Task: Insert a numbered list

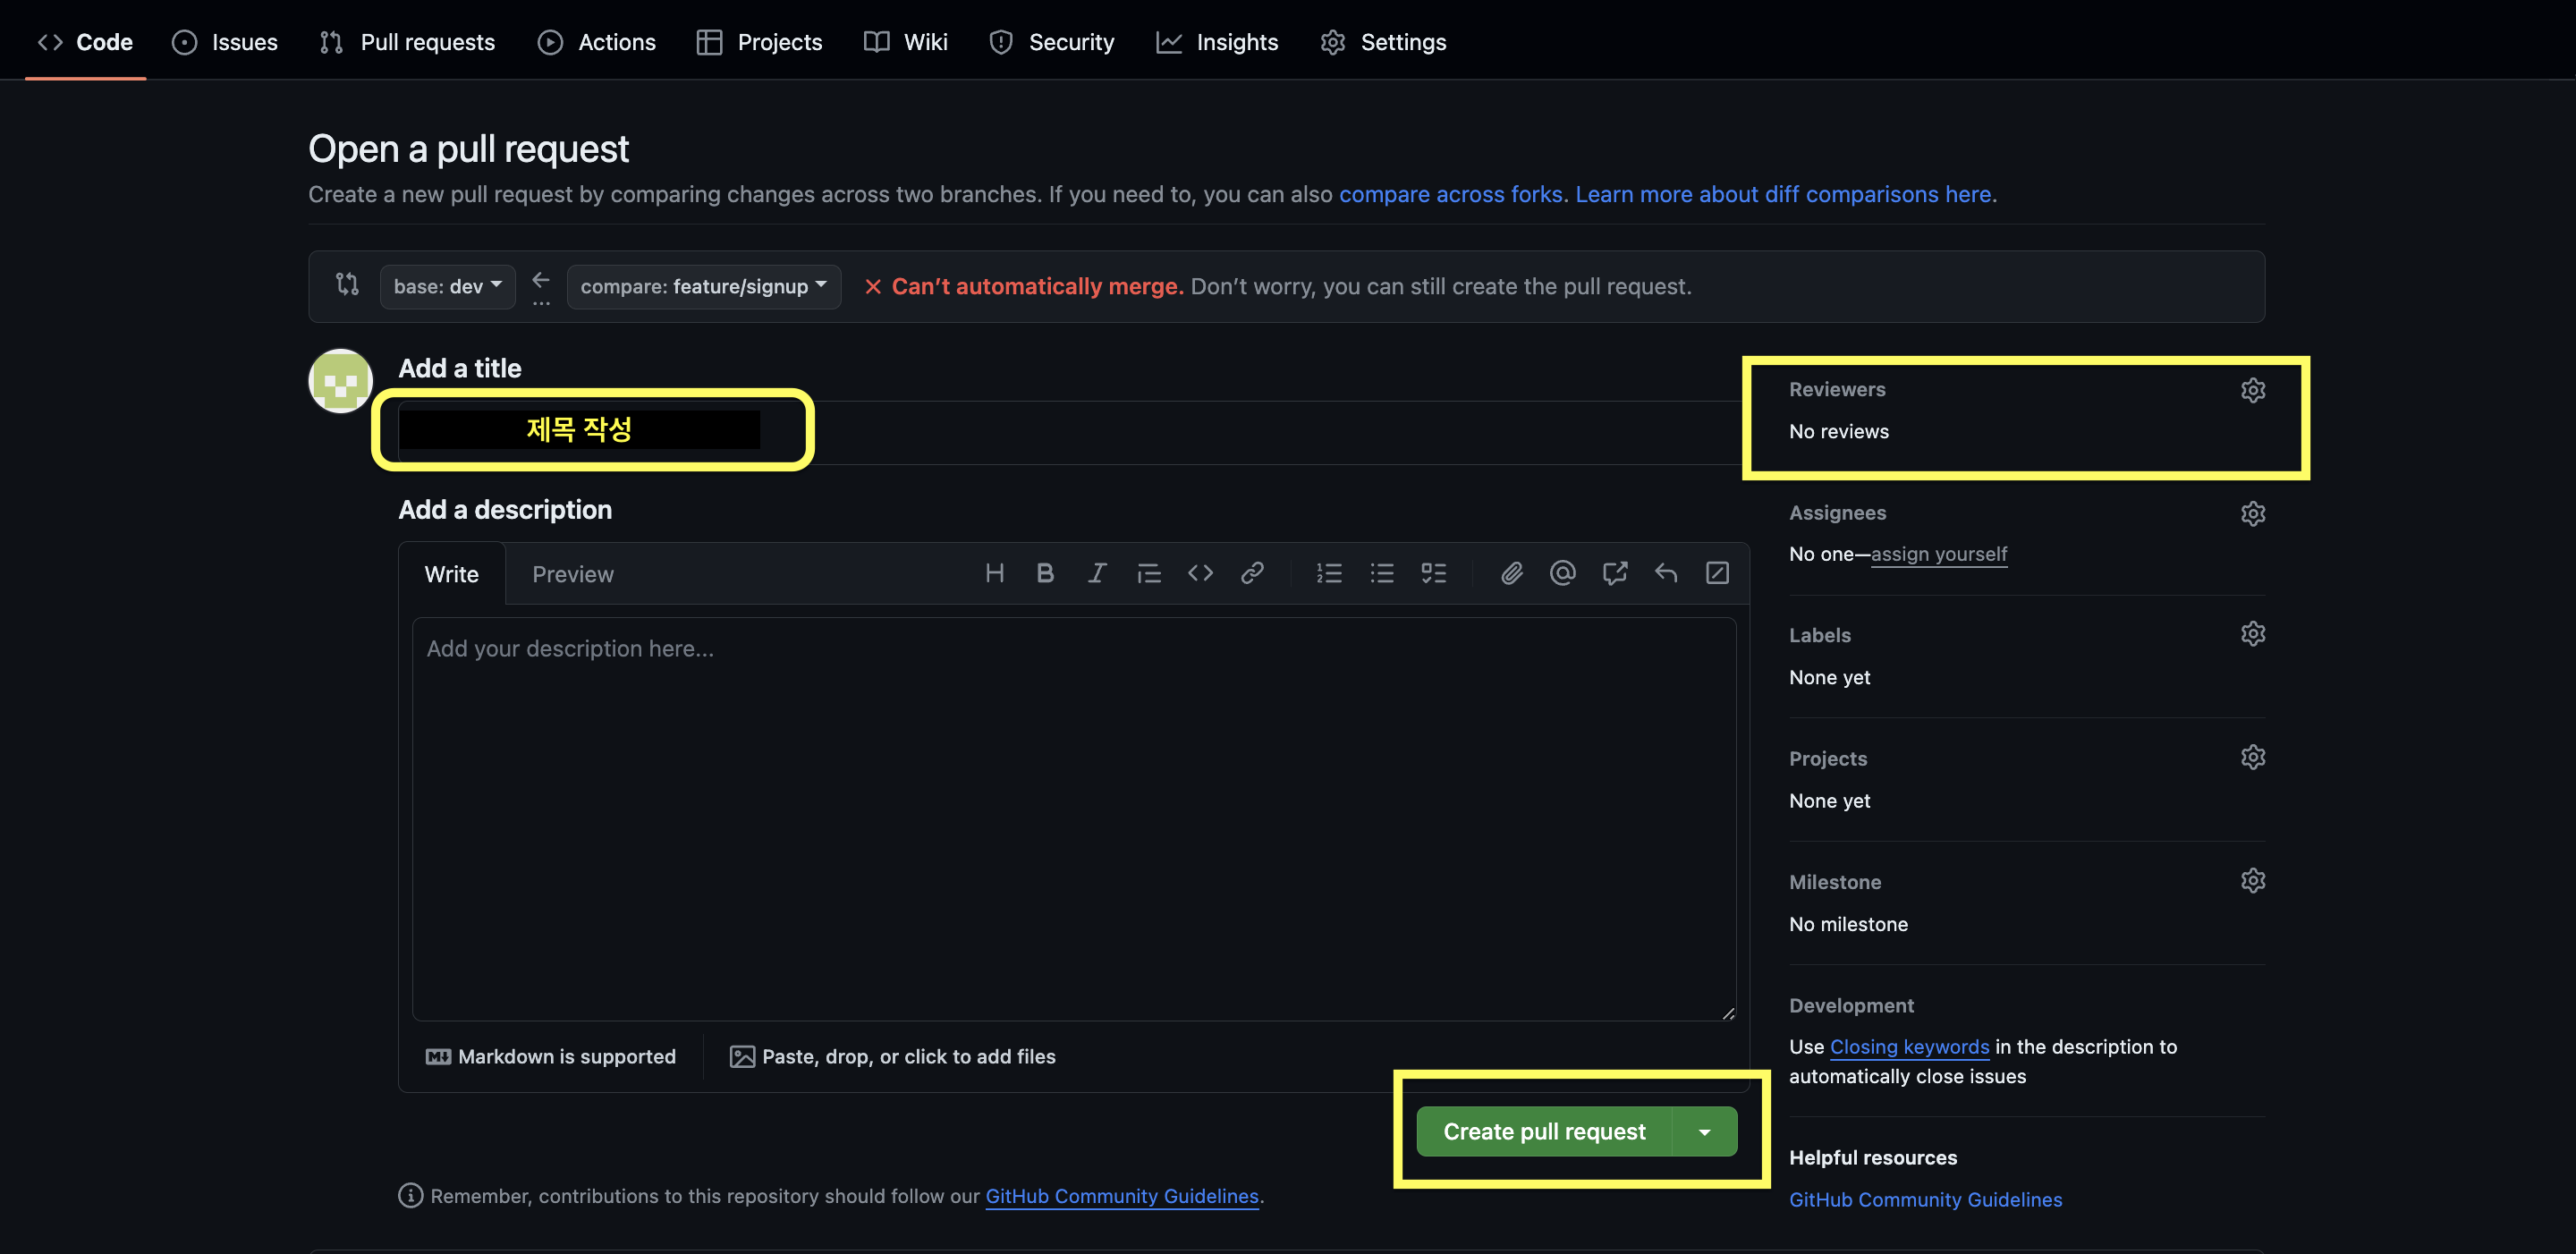Action: (1329, 573)
